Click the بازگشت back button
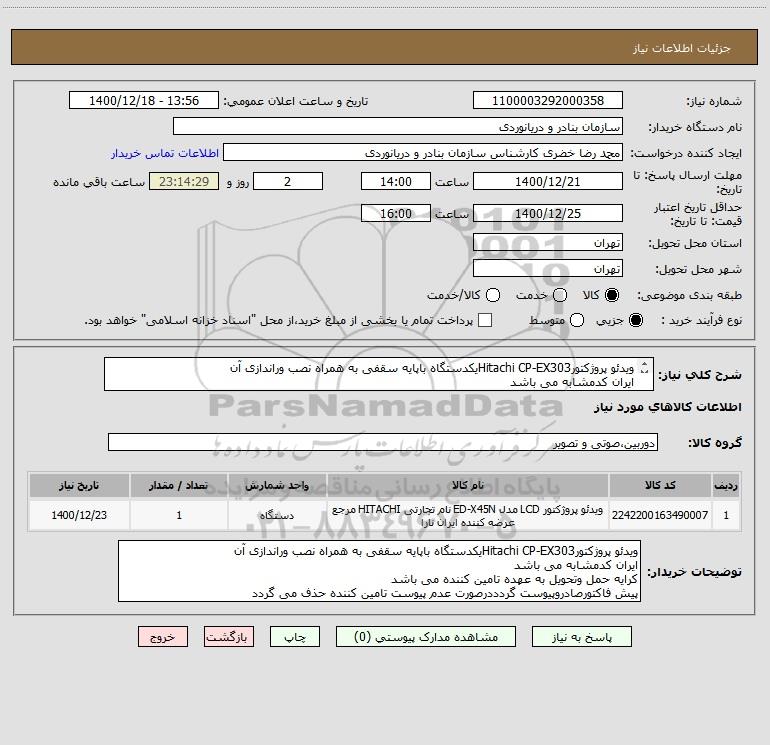770x745 pixels. coord(229,637)
